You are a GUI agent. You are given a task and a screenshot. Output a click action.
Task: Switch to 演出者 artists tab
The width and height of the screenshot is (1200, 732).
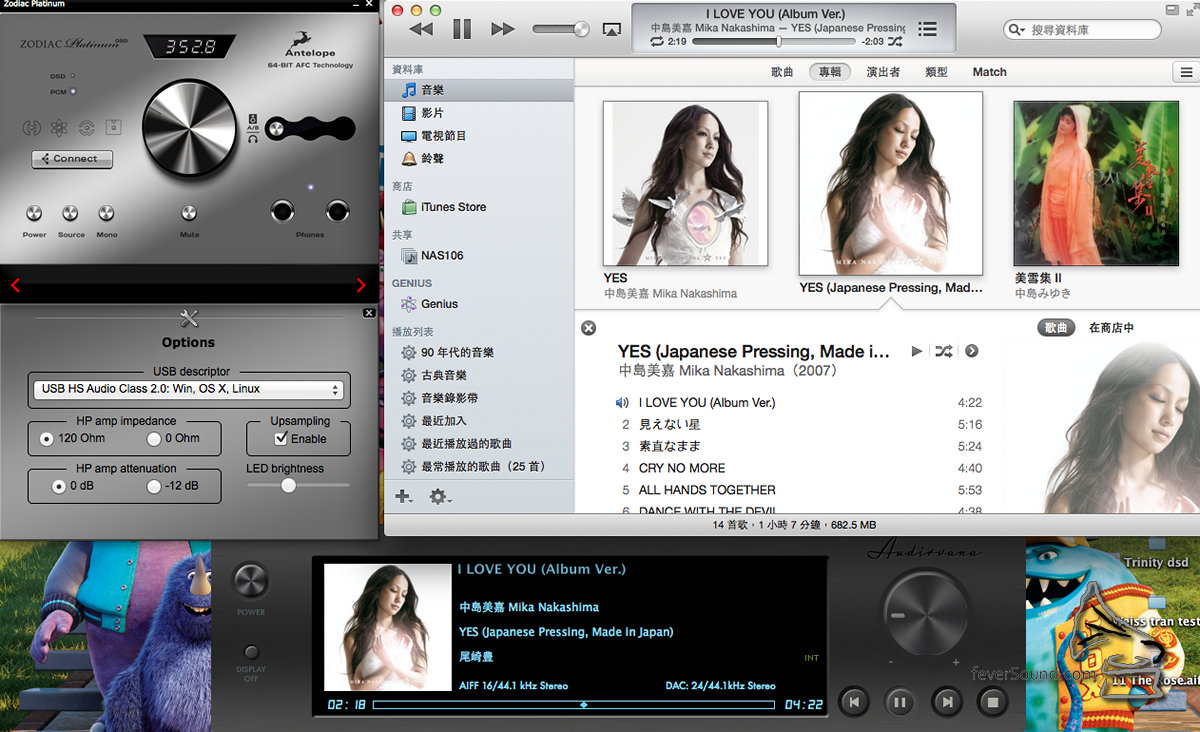883,72
